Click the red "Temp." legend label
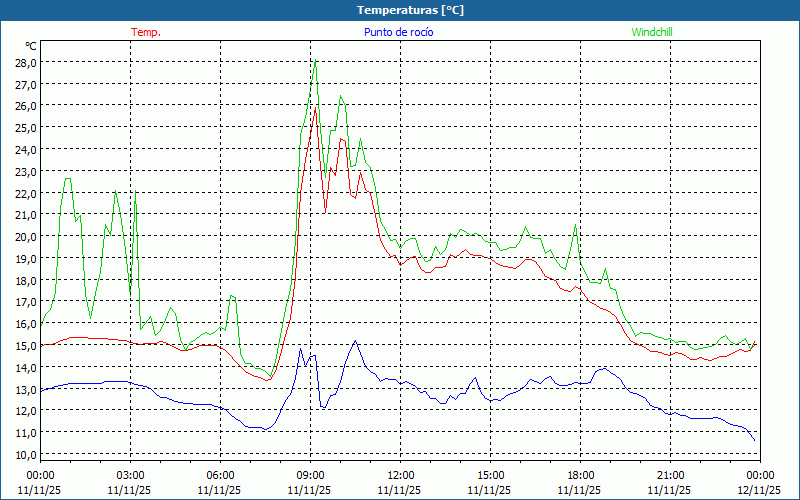Image resolution: width=800 pixels, height=500 pixels. point(146,32)
